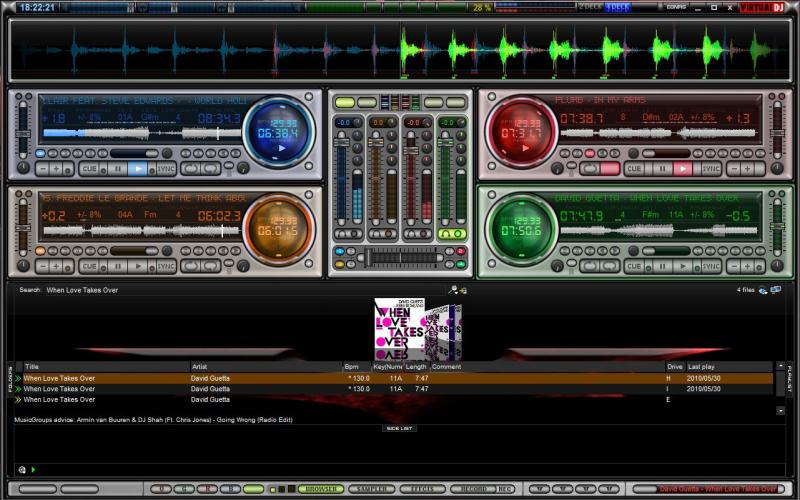Sync the red deck BPM
The width and height of the screenshot is (800, 500).
(710, 168)
